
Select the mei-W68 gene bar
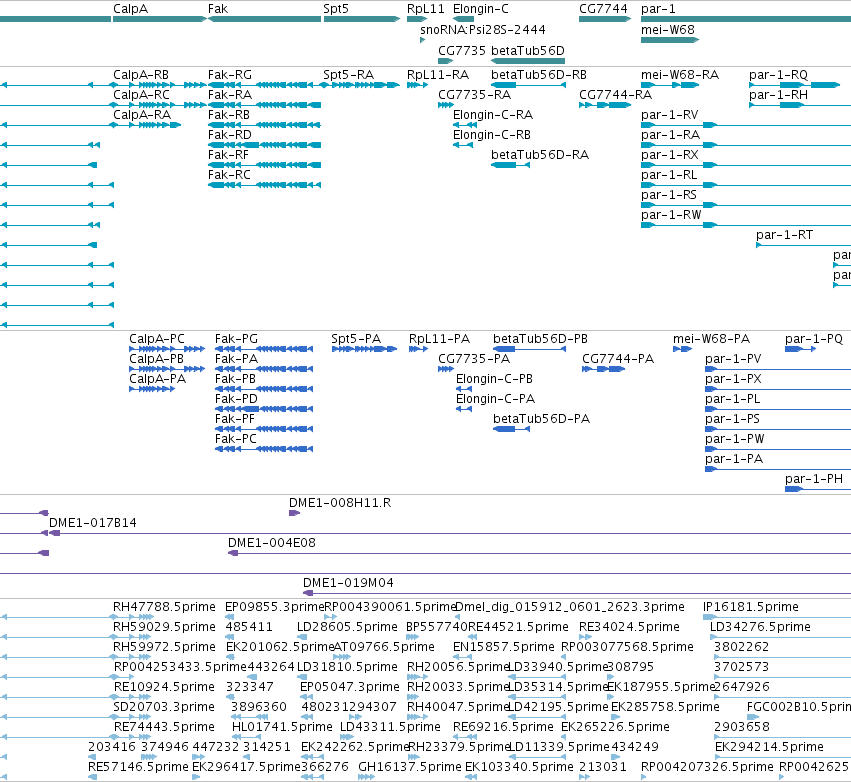[670, 40]
